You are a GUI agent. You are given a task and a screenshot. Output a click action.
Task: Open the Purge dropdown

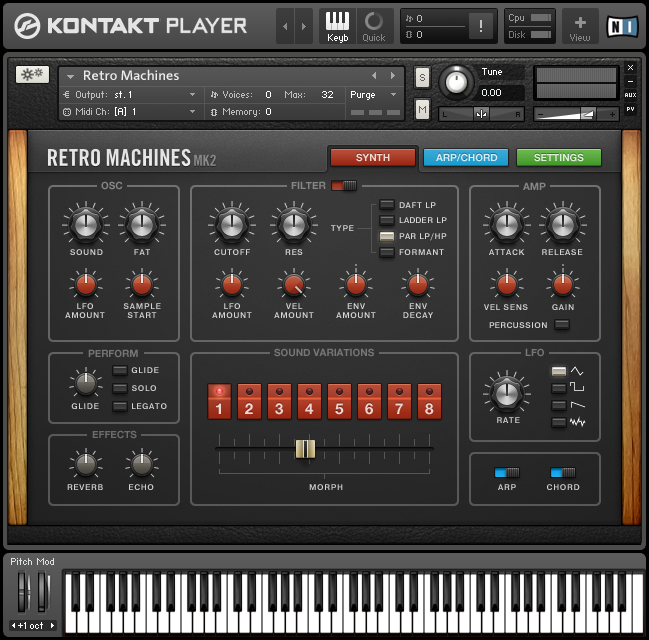(373, 95)
